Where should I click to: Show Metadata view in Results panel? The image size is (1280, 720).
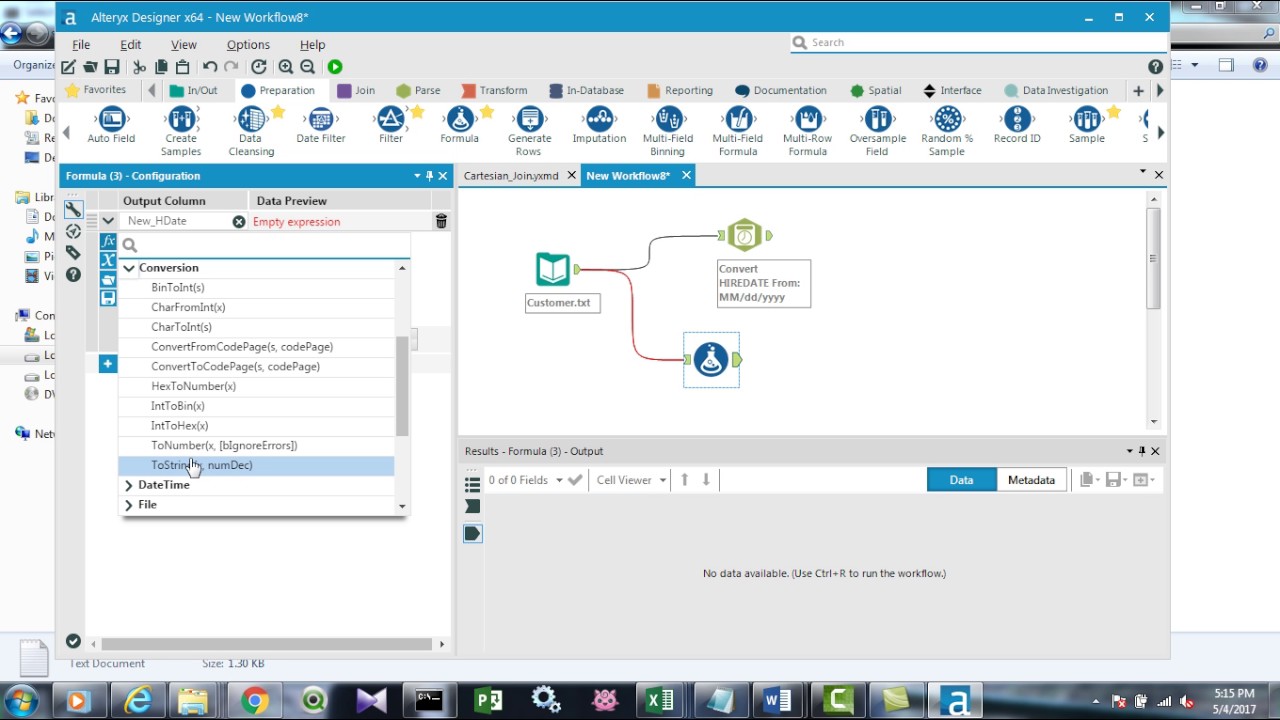coord(1031,480)
